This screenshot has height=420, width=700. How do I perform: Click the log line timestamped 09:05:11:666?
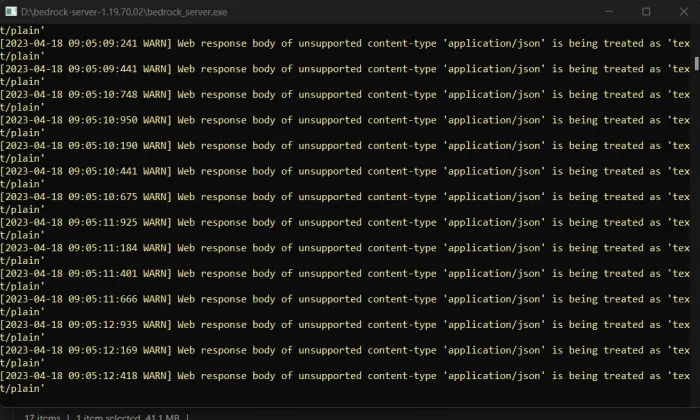(x=345, y=299)
